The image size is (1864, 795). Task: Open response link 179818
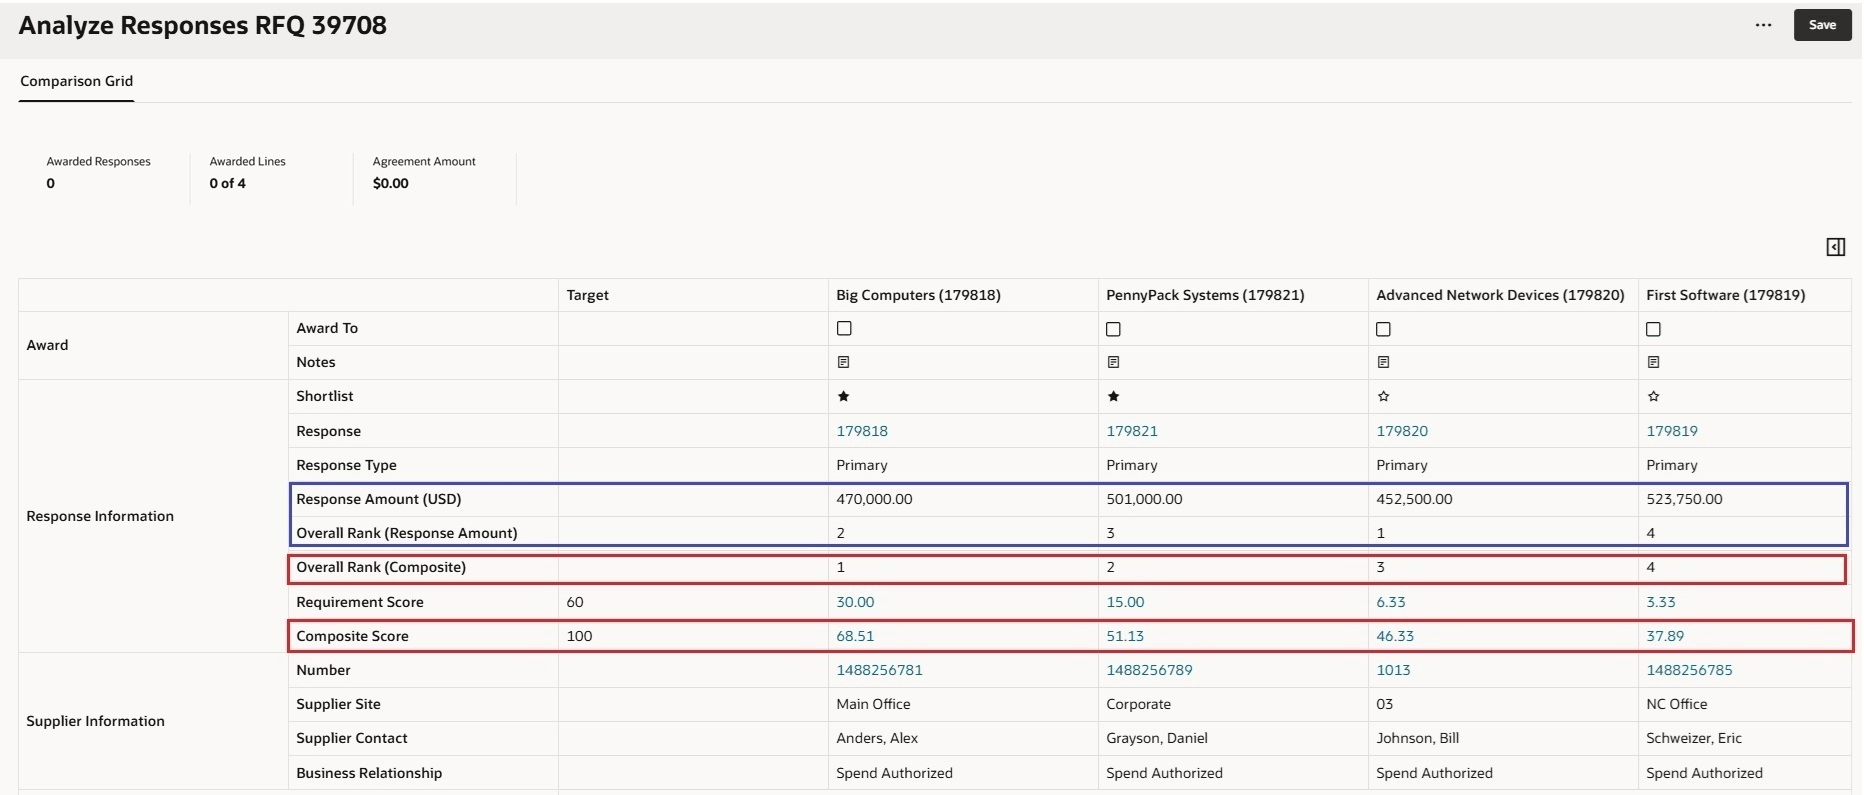coord(862,431)
